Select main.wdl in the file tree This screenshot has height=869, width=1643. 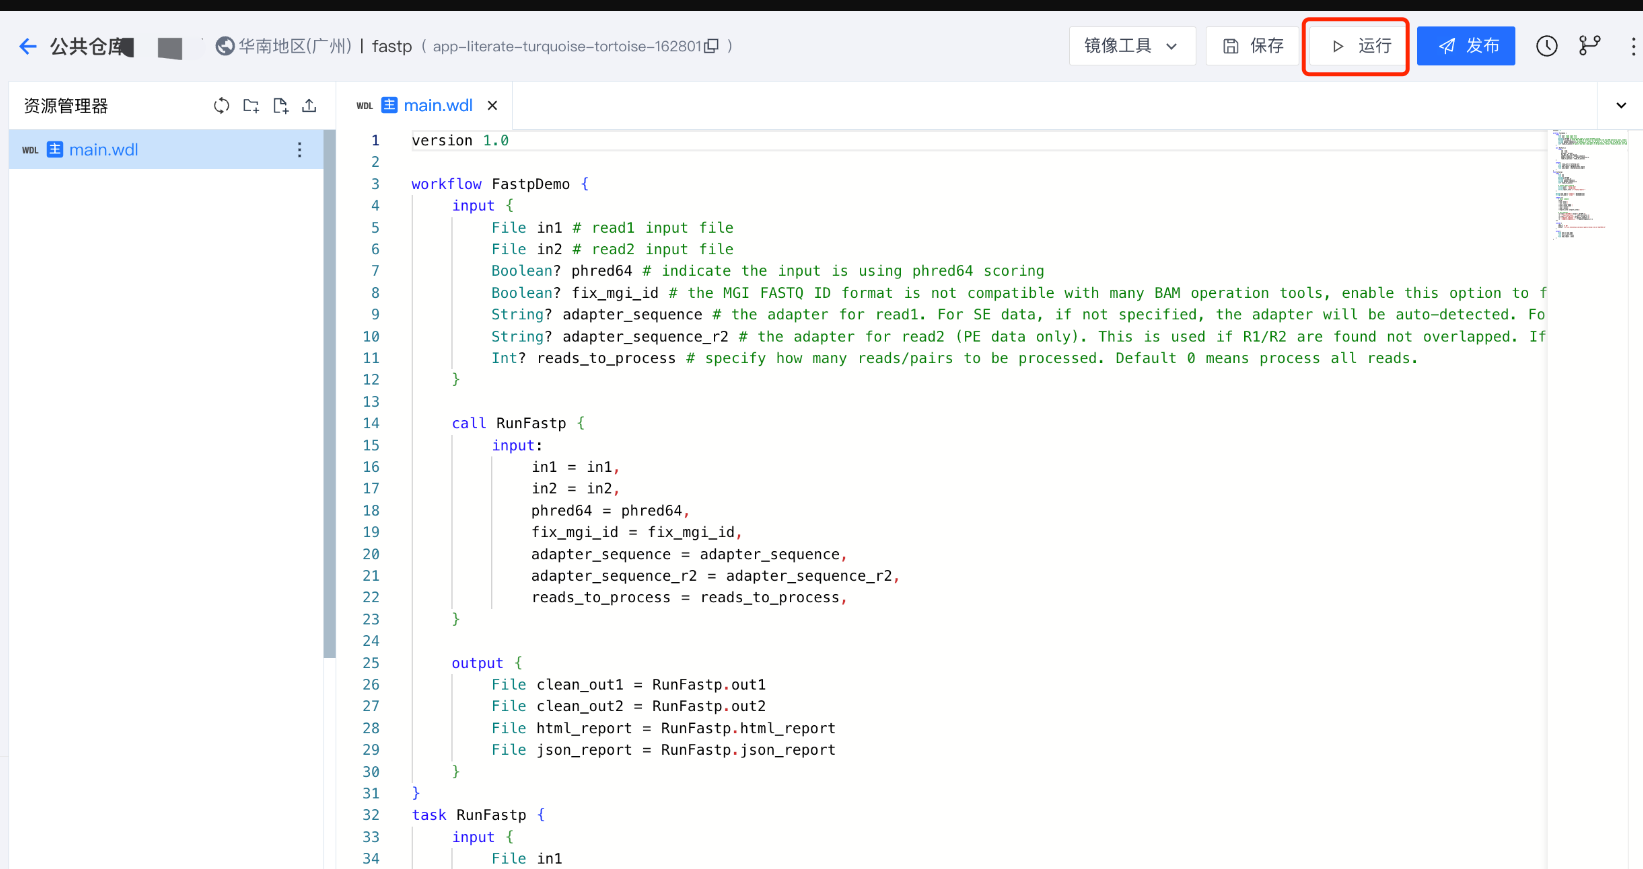[x=104, y=150]
